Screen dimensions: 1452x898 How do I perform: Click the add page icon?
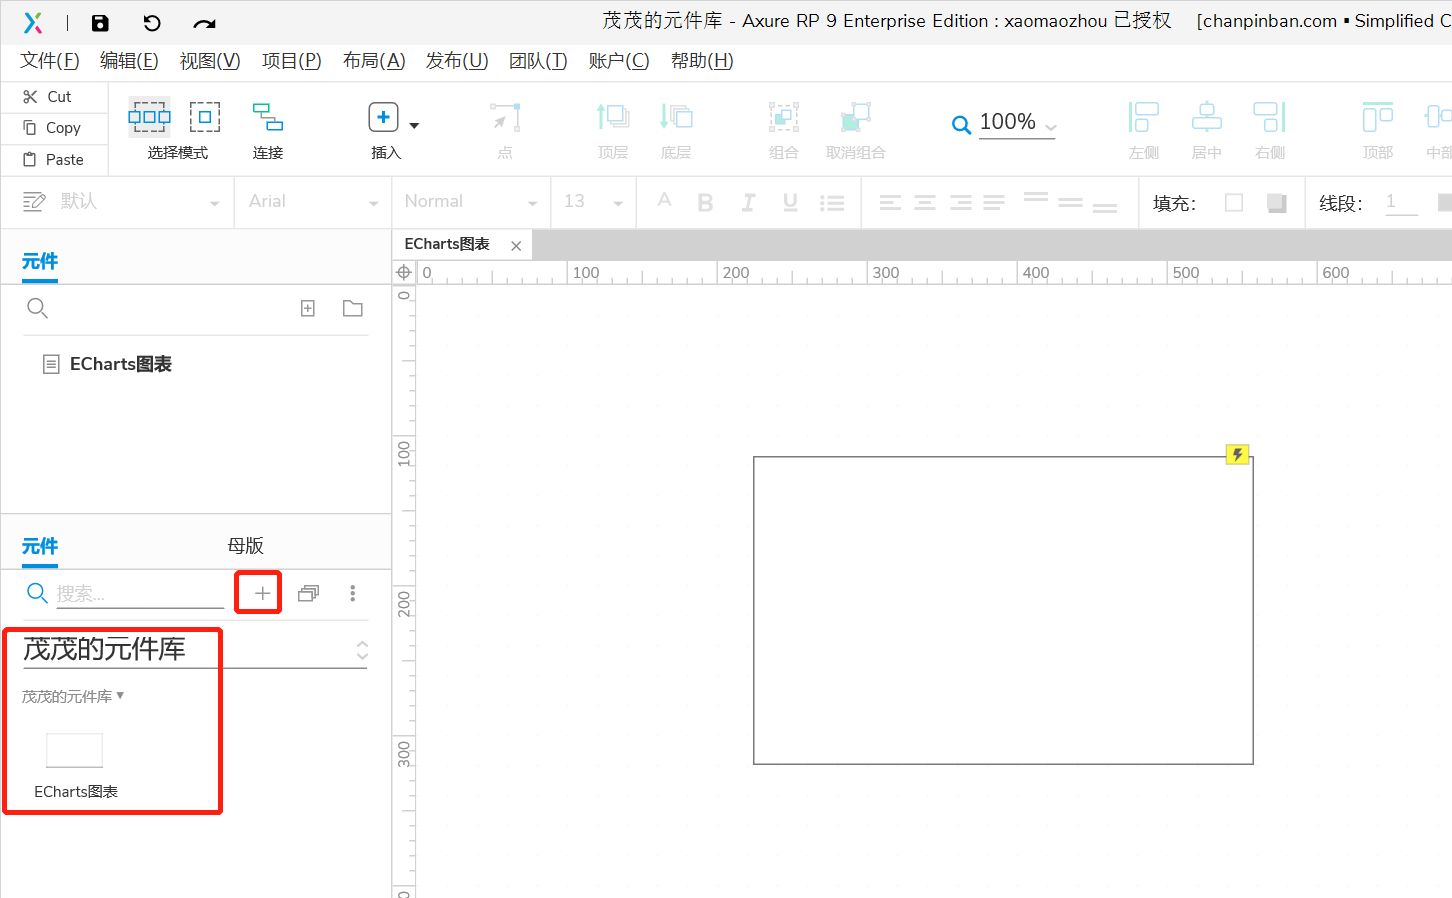308,308
